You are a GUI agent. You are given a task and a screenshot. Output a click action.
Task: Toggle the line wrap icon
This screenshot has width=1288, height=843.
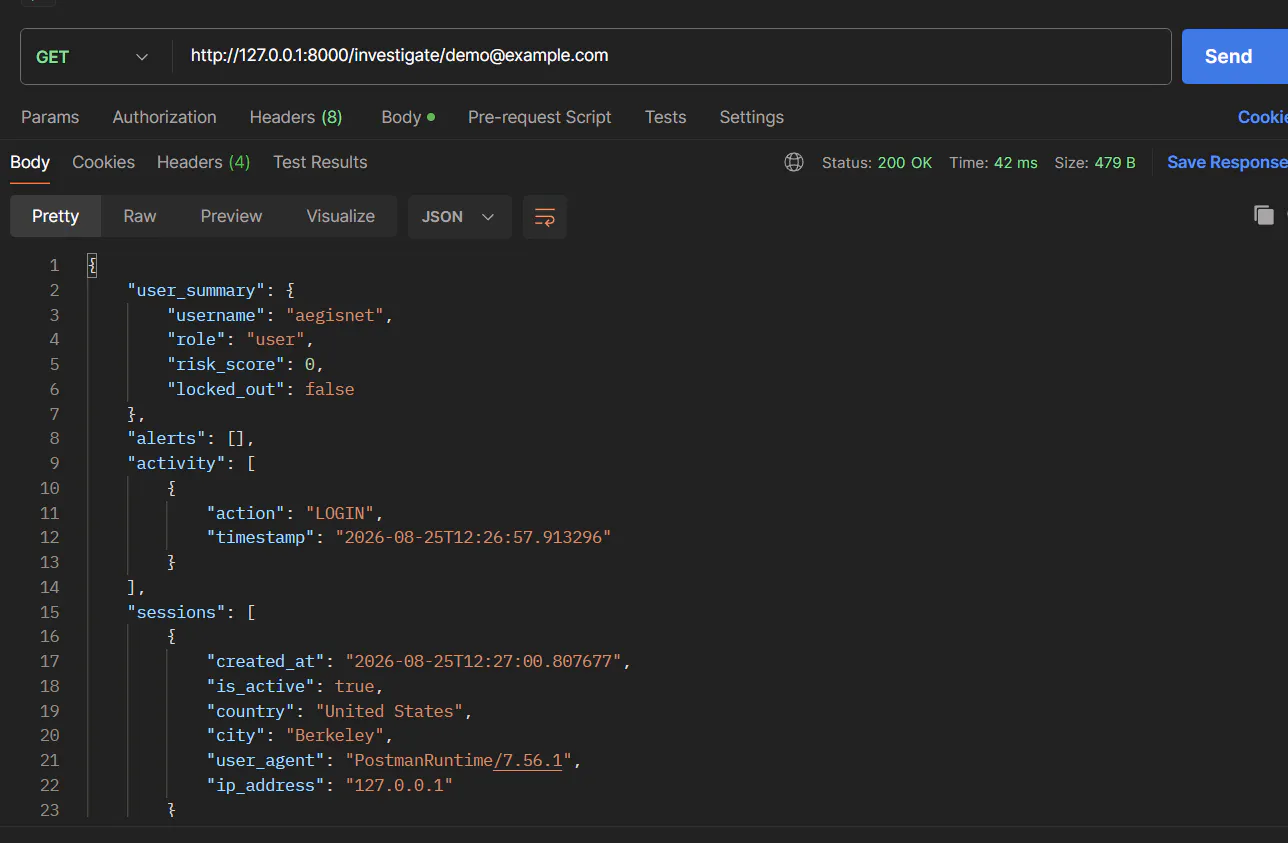545,216
